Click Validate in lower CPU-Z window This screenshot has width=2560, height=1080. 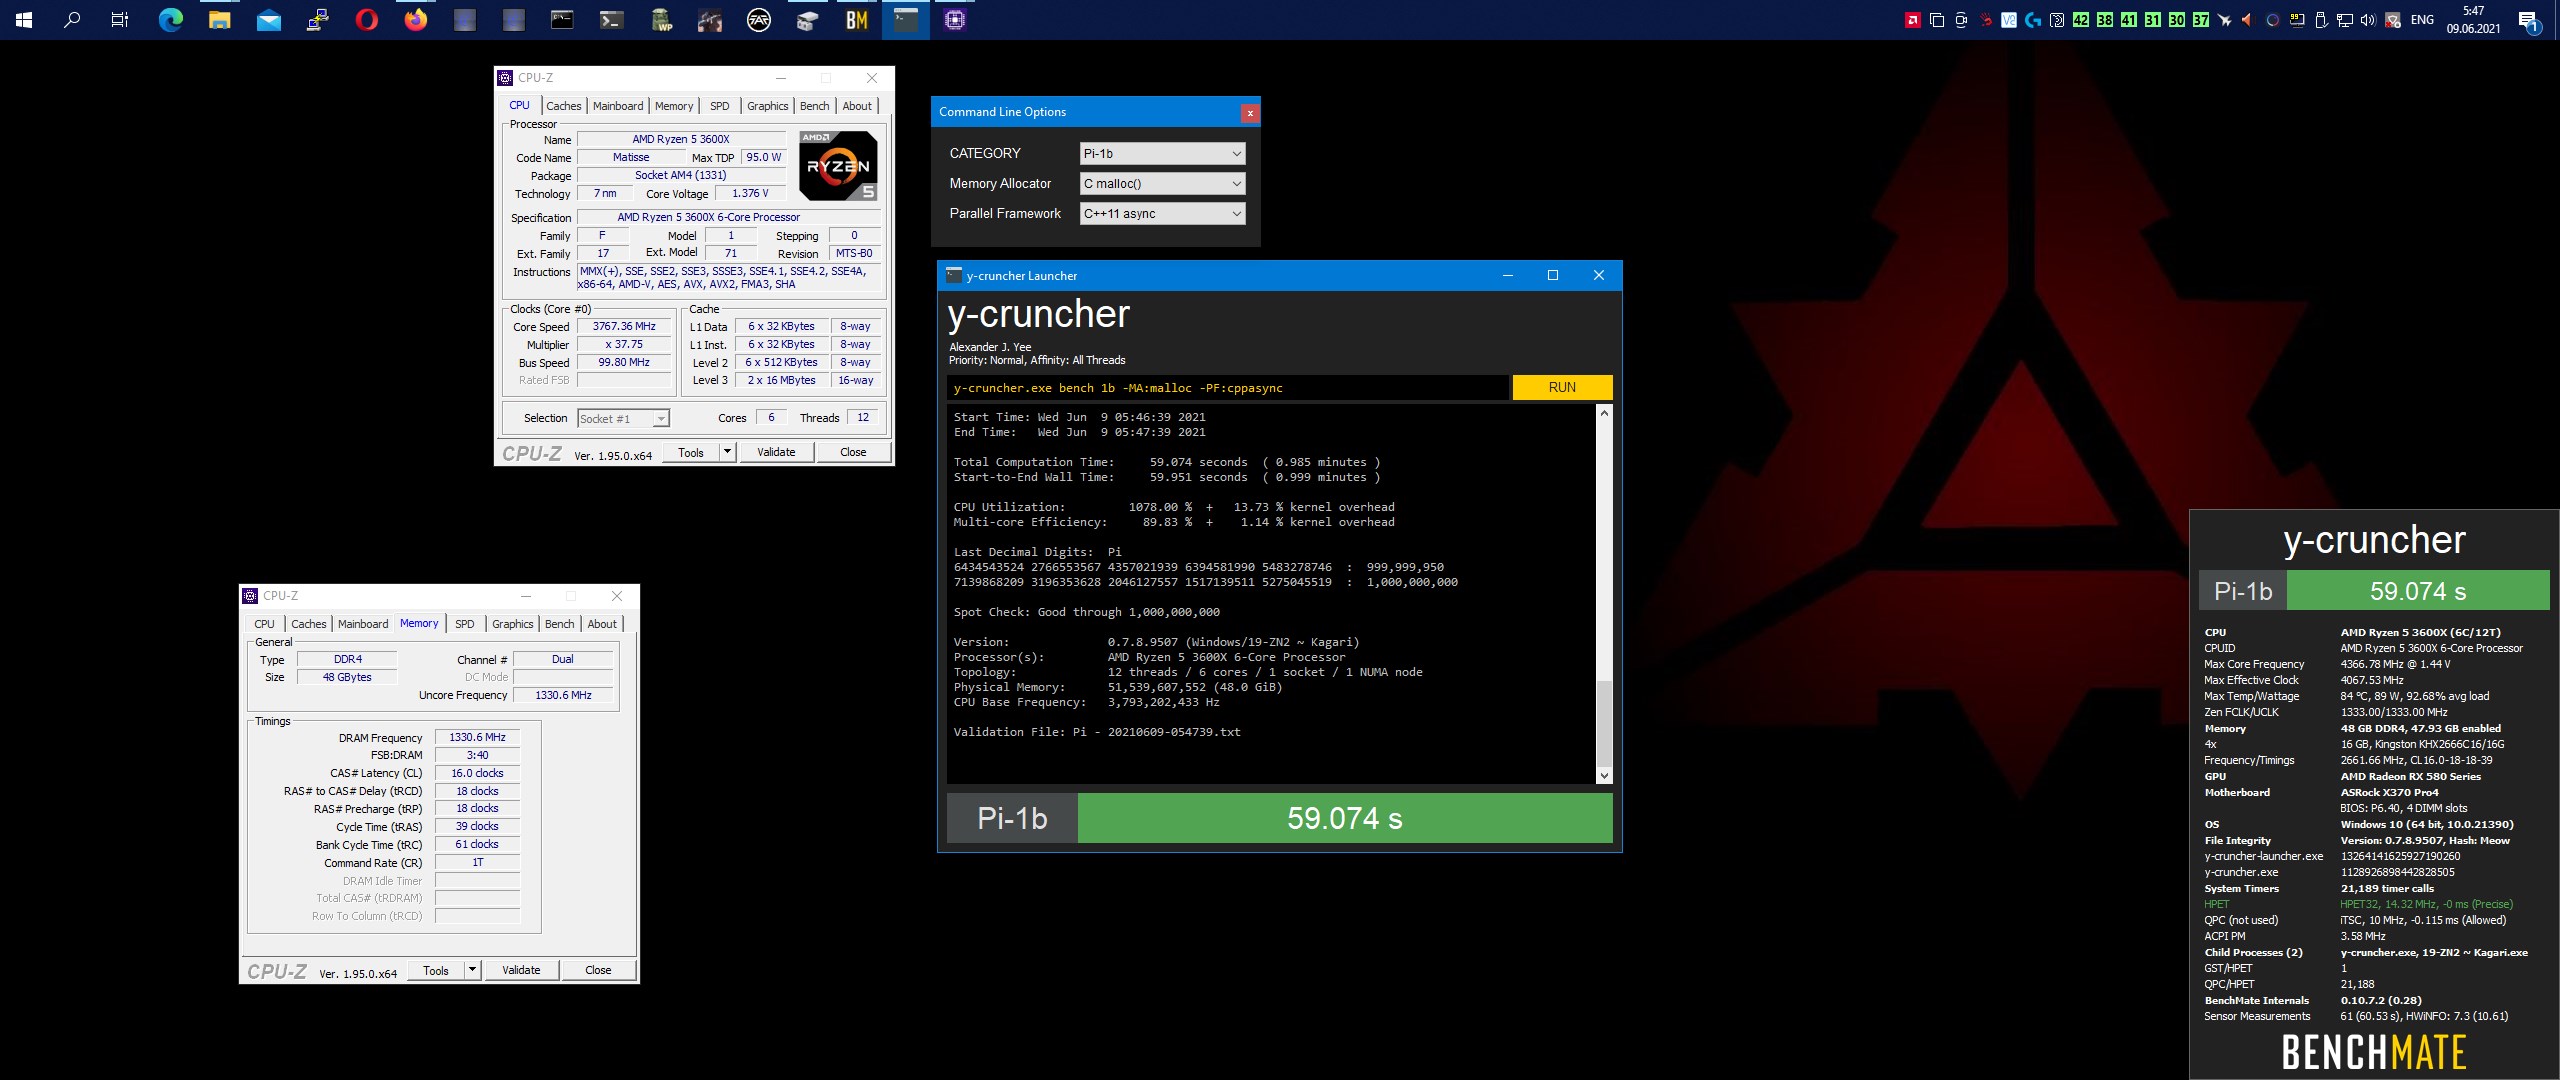[x=521, y=970]
